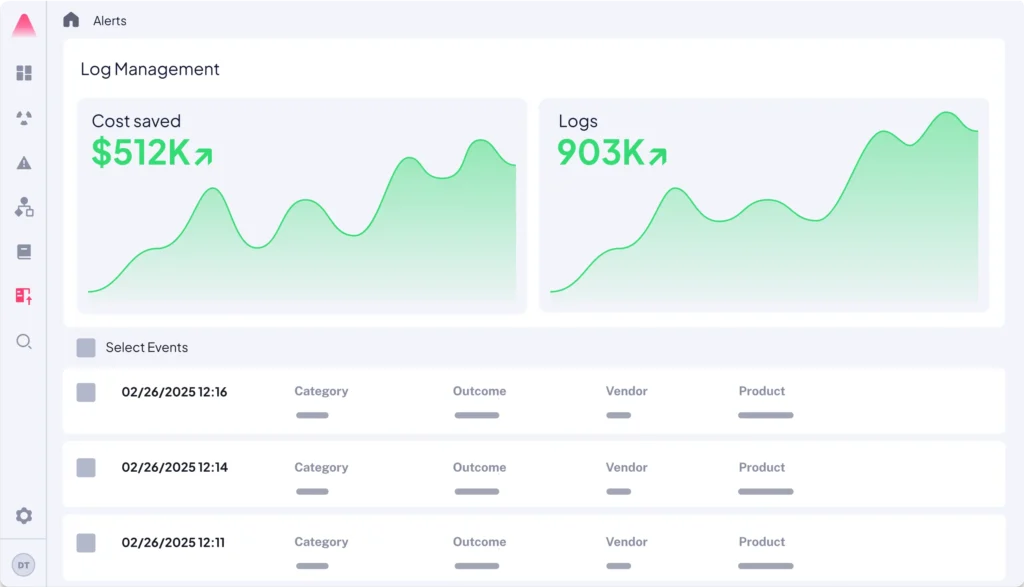Click the magnifier search icon in sidebar
The image size is (1024, 587).
24,341
